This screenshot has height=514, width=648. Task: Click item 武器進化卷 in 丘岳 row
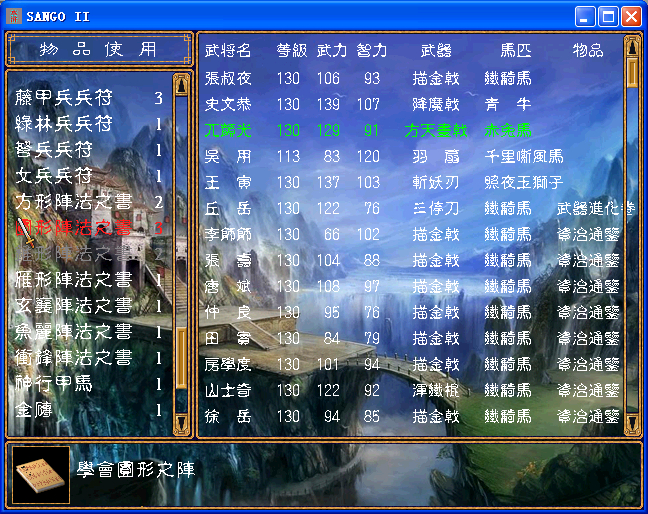coord(595,208)
